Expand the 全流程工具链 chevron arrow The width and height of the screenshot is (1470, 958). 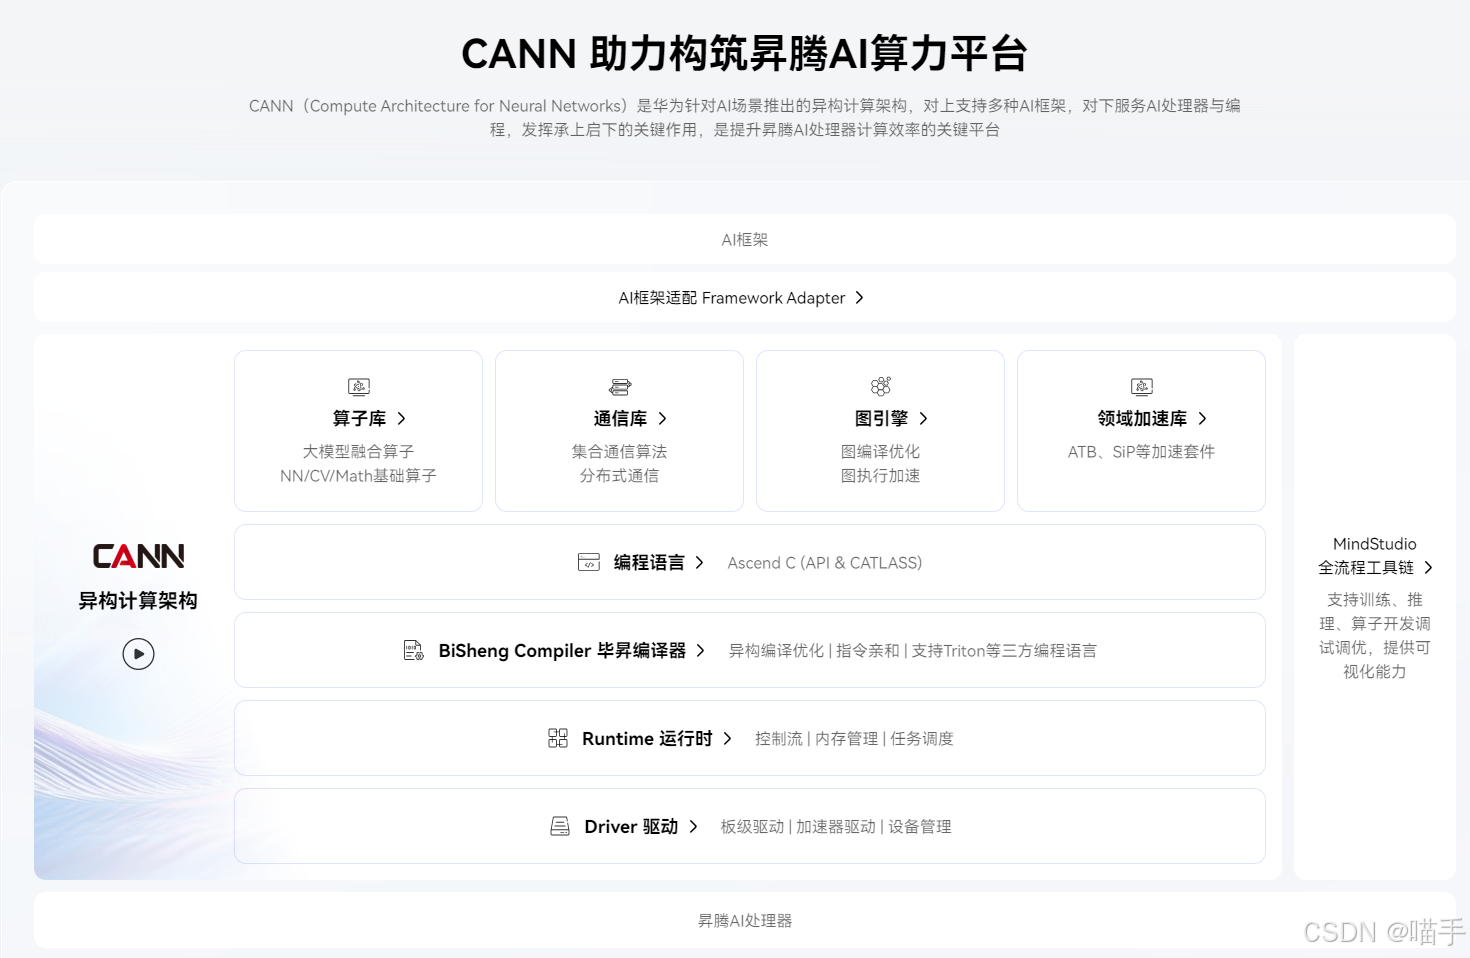click(x=1428, y=567)
